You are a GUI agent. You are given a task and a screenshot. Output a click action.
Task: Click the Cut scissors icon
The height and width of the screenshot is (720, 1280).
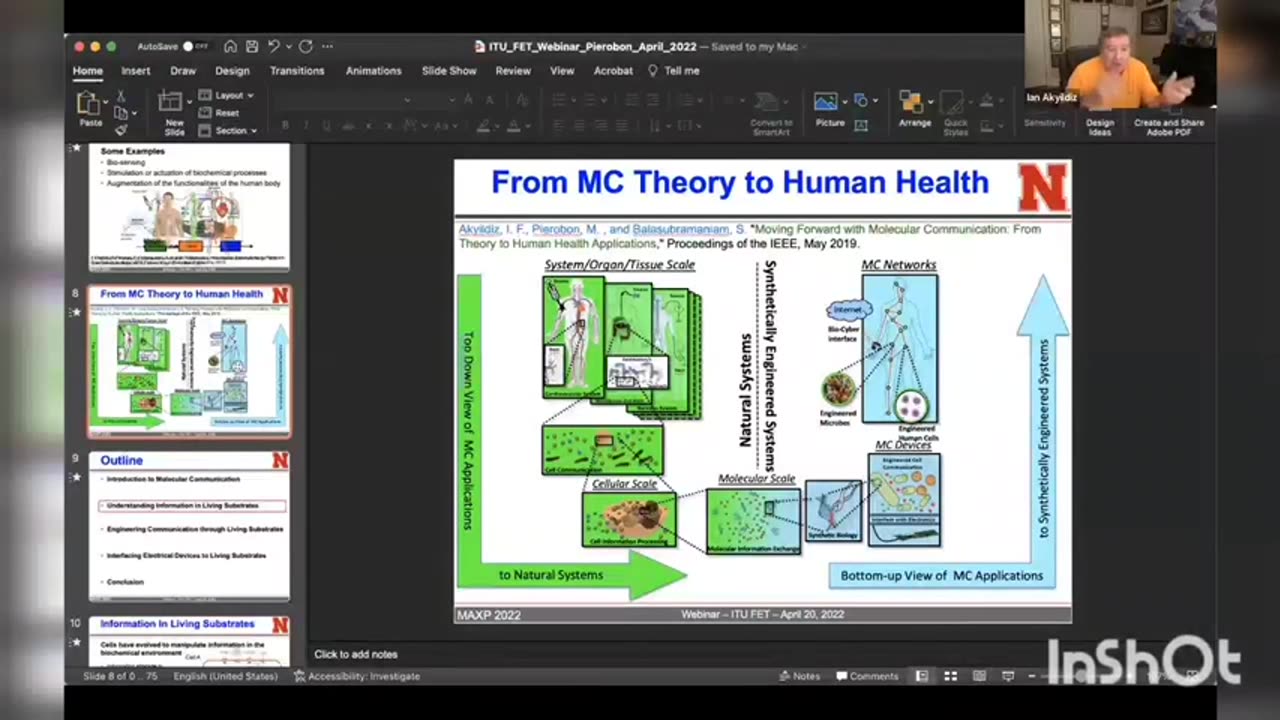[120, 96]
